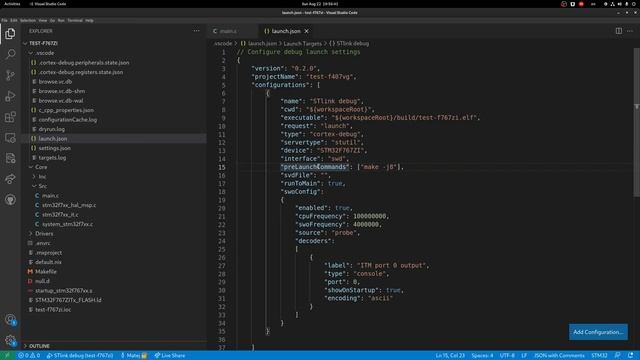Open stm32f7xx_hal_msp.c file

(69, 205)
